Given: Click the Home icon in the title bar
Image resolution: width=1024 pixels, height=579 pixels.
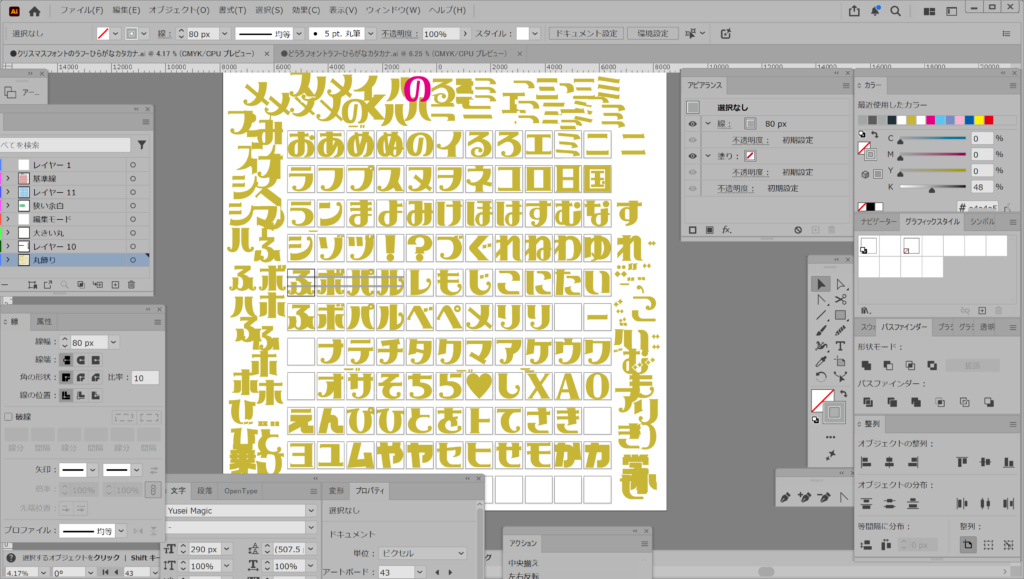Looking at the screenshot, I should click(35, 11).
